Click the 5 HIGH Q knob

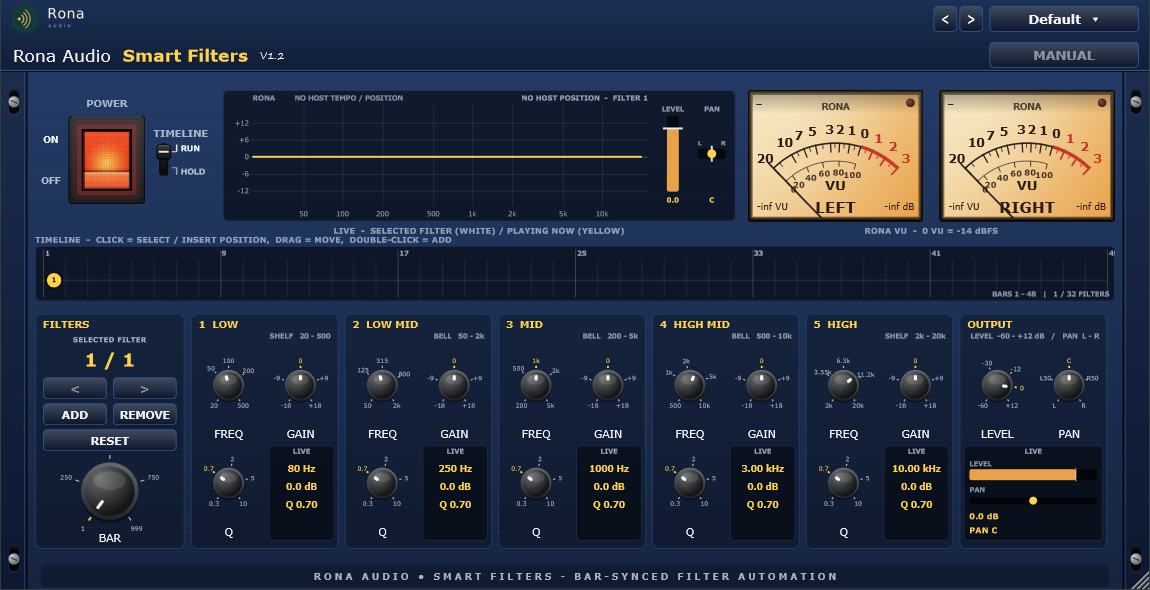[x=843, y=484]
